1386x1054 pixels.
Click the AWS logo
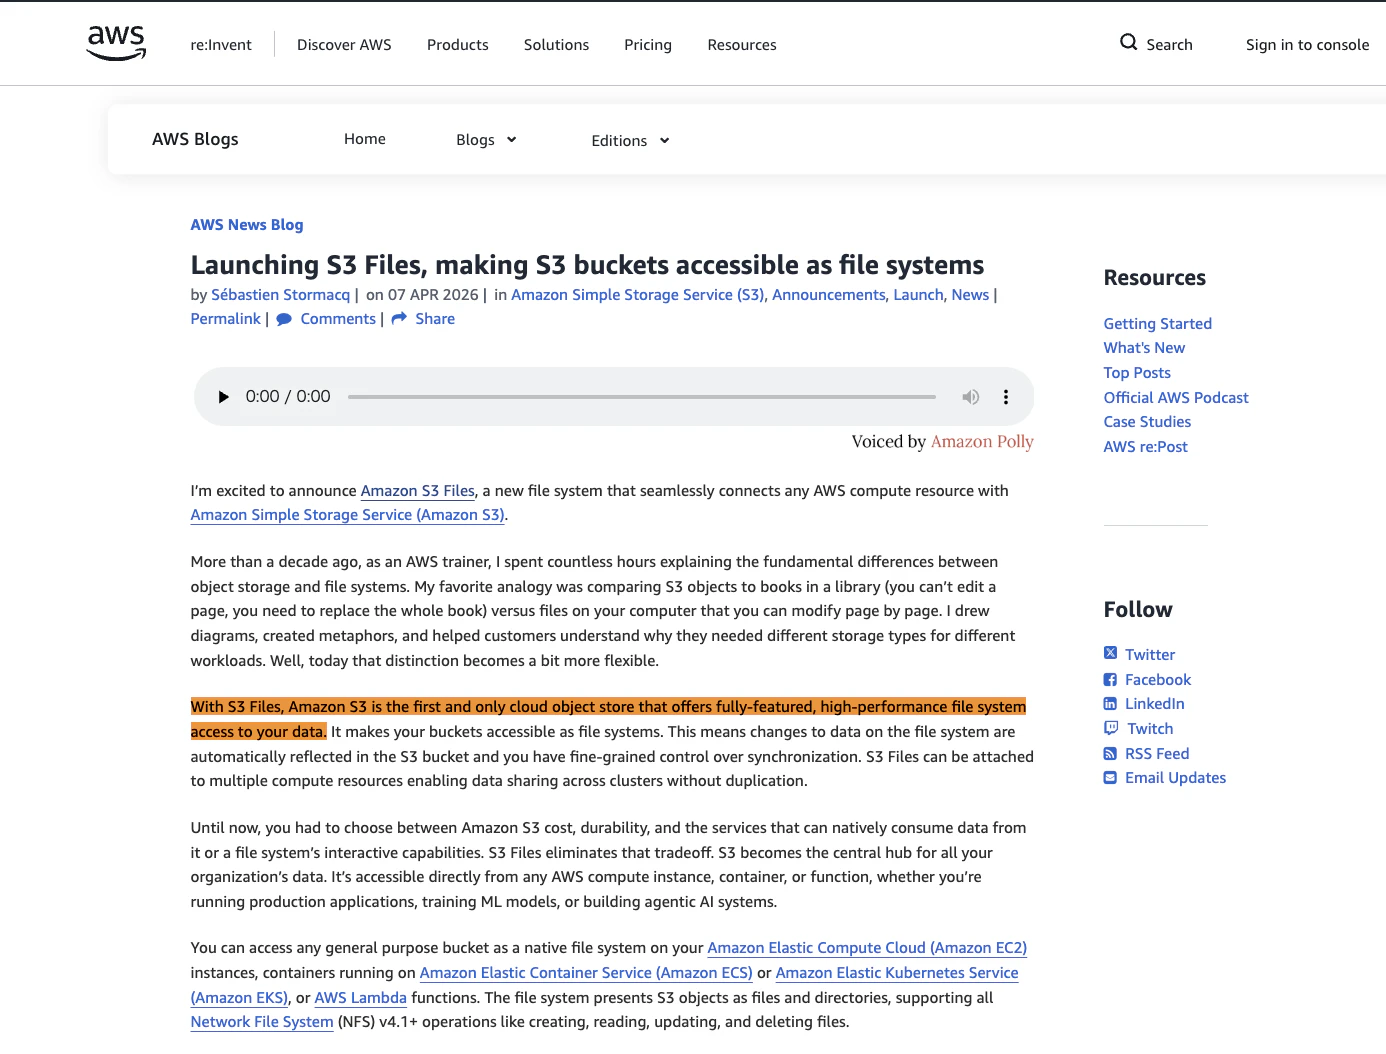[116, 43]
